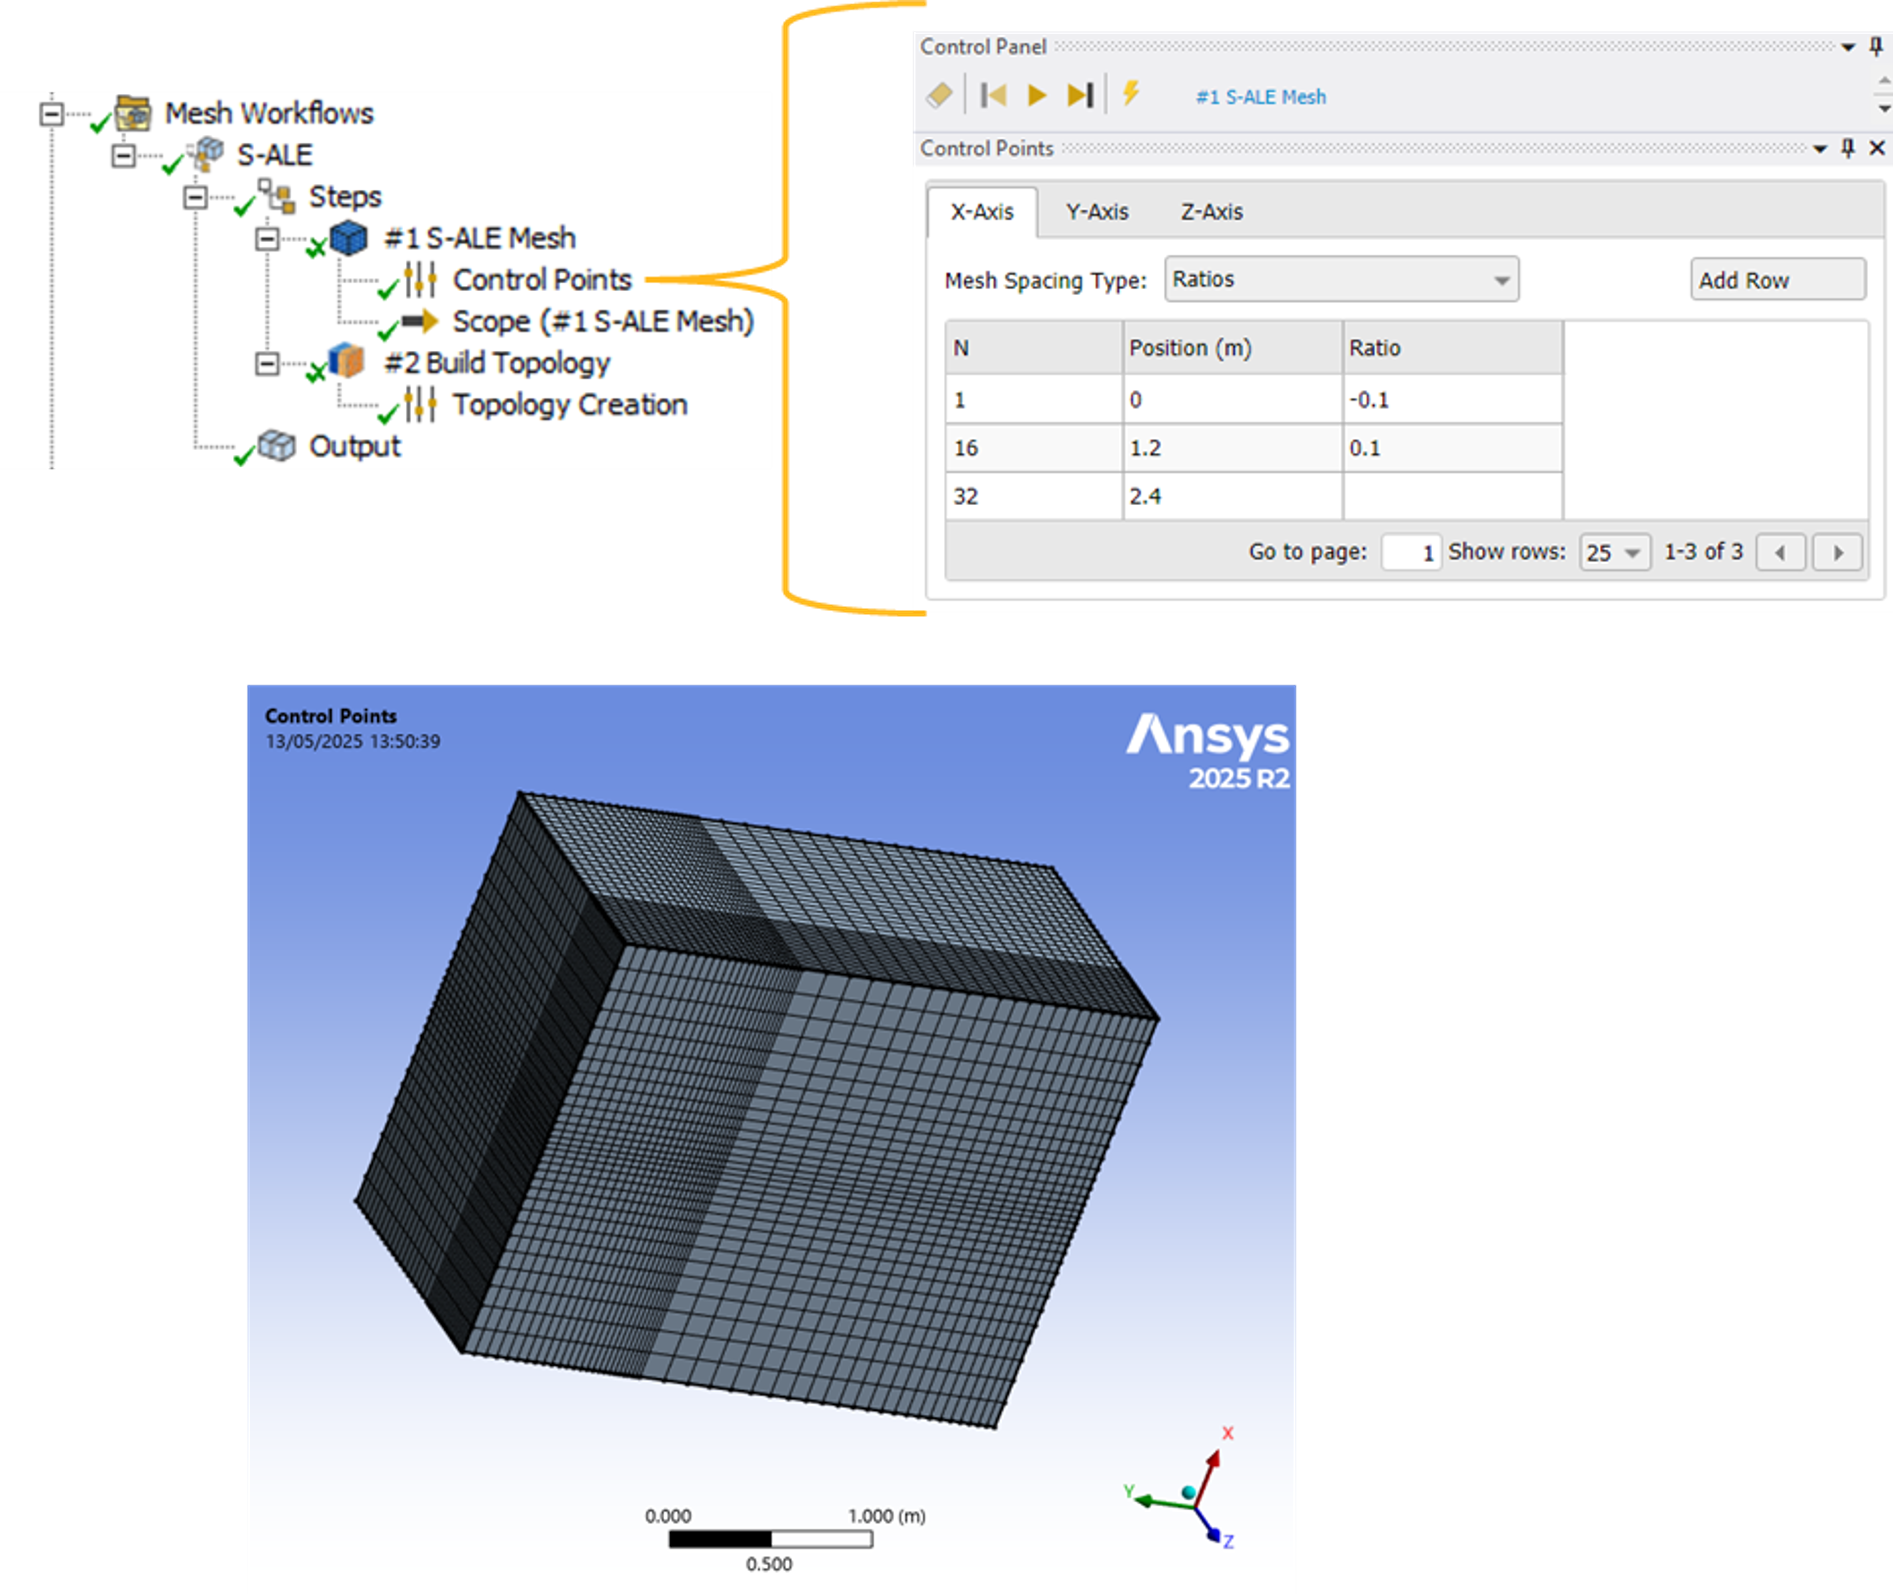
Task: Click the Mesh Workflows folder icon
Action: point(133,113)
